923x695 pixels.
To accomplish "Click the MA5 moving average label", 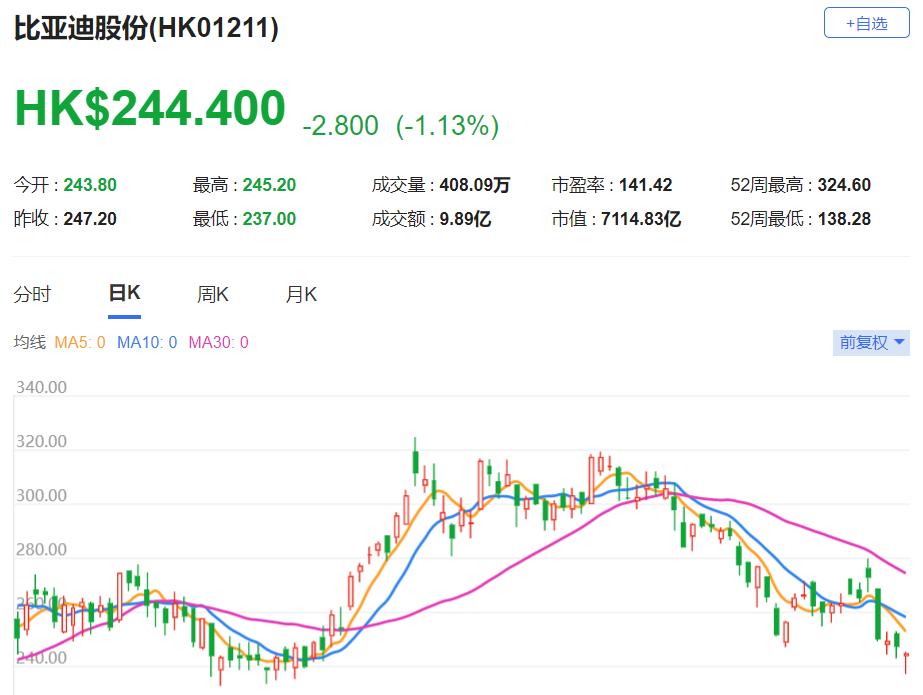I will (x=79, y=342).
